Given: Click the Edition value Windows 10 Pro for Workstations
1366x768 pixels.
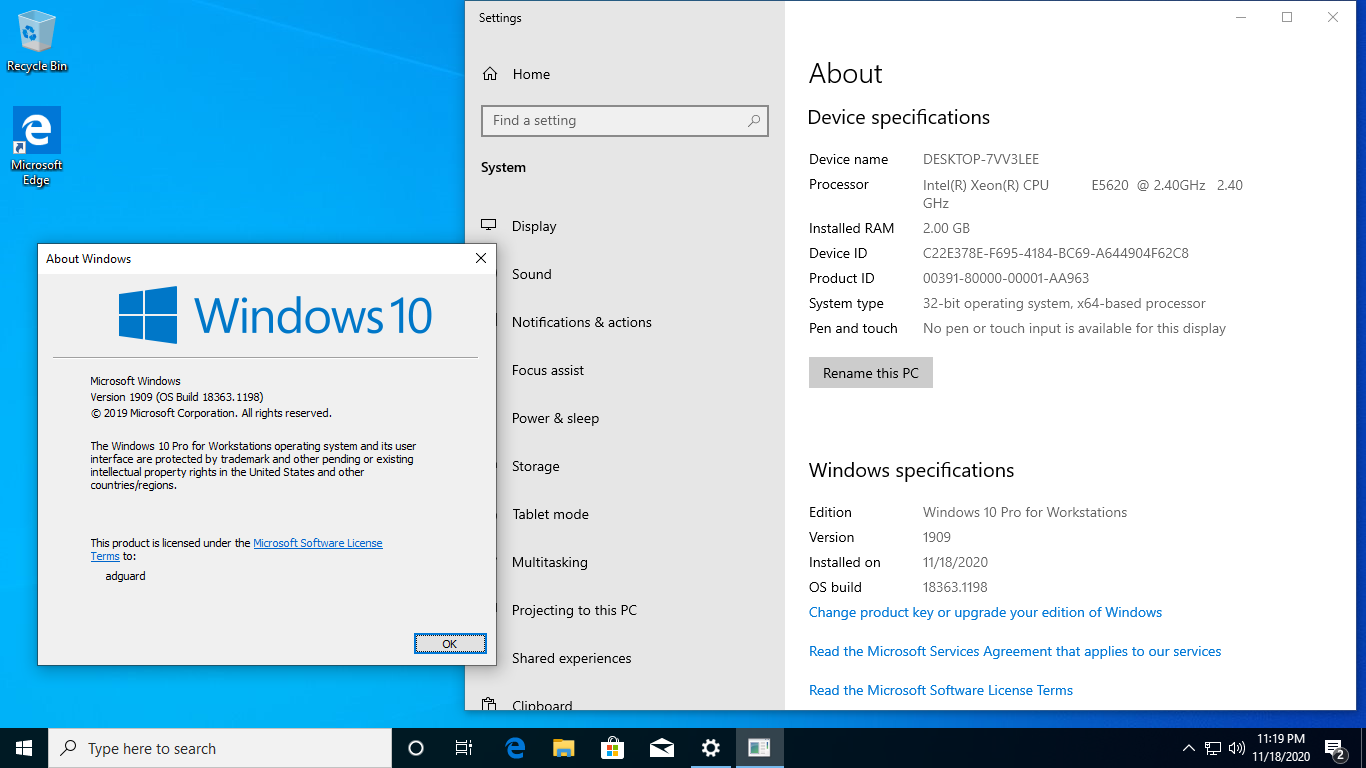Looking at the screenshot, I should [1025, 512].
